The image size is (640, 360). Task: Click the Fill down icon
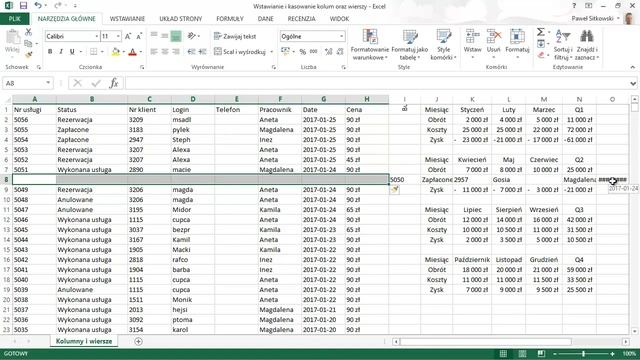(x=541, y=43)
